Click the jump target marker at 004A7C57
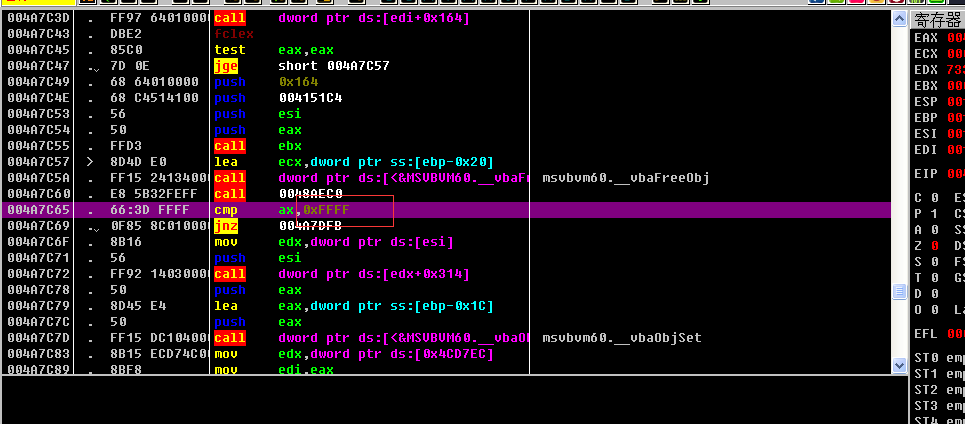The image size is (965, 424). tap(90, 162)
